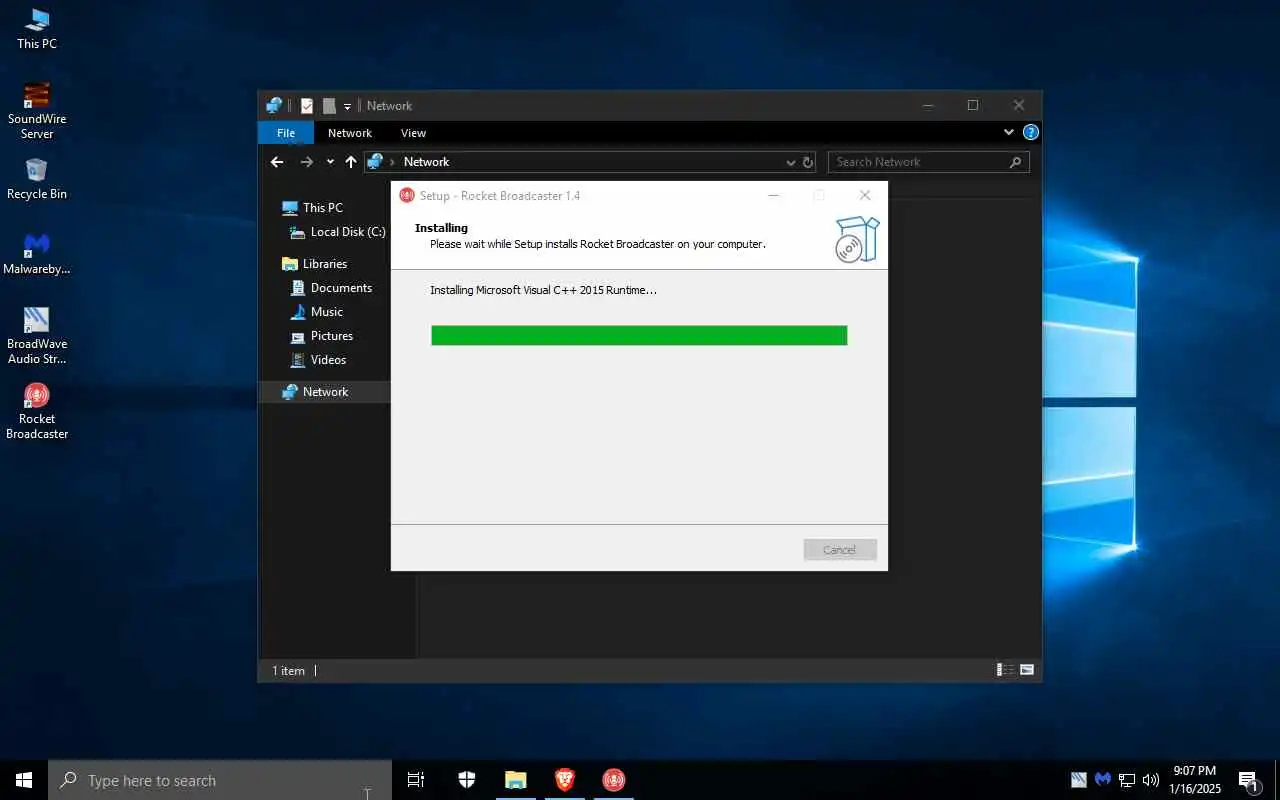Viewport: 1280px width, 800px height.
Task: Select Rocket Broadcaster setup taskbar button
Action: coord(614,780)
